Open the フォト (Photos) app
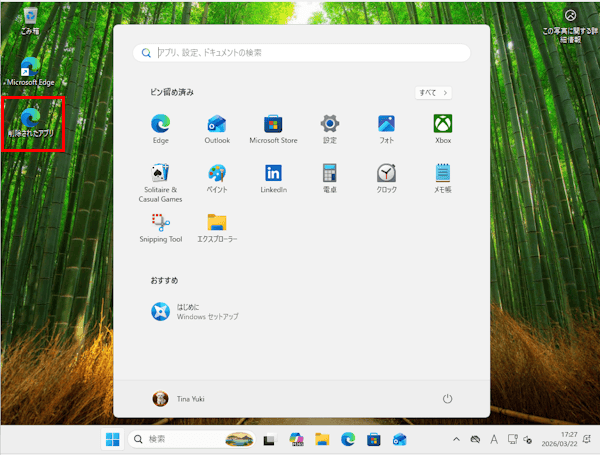The width and height of the screenshot is (600, 455). pyautogui.click(x=386, y=129)
